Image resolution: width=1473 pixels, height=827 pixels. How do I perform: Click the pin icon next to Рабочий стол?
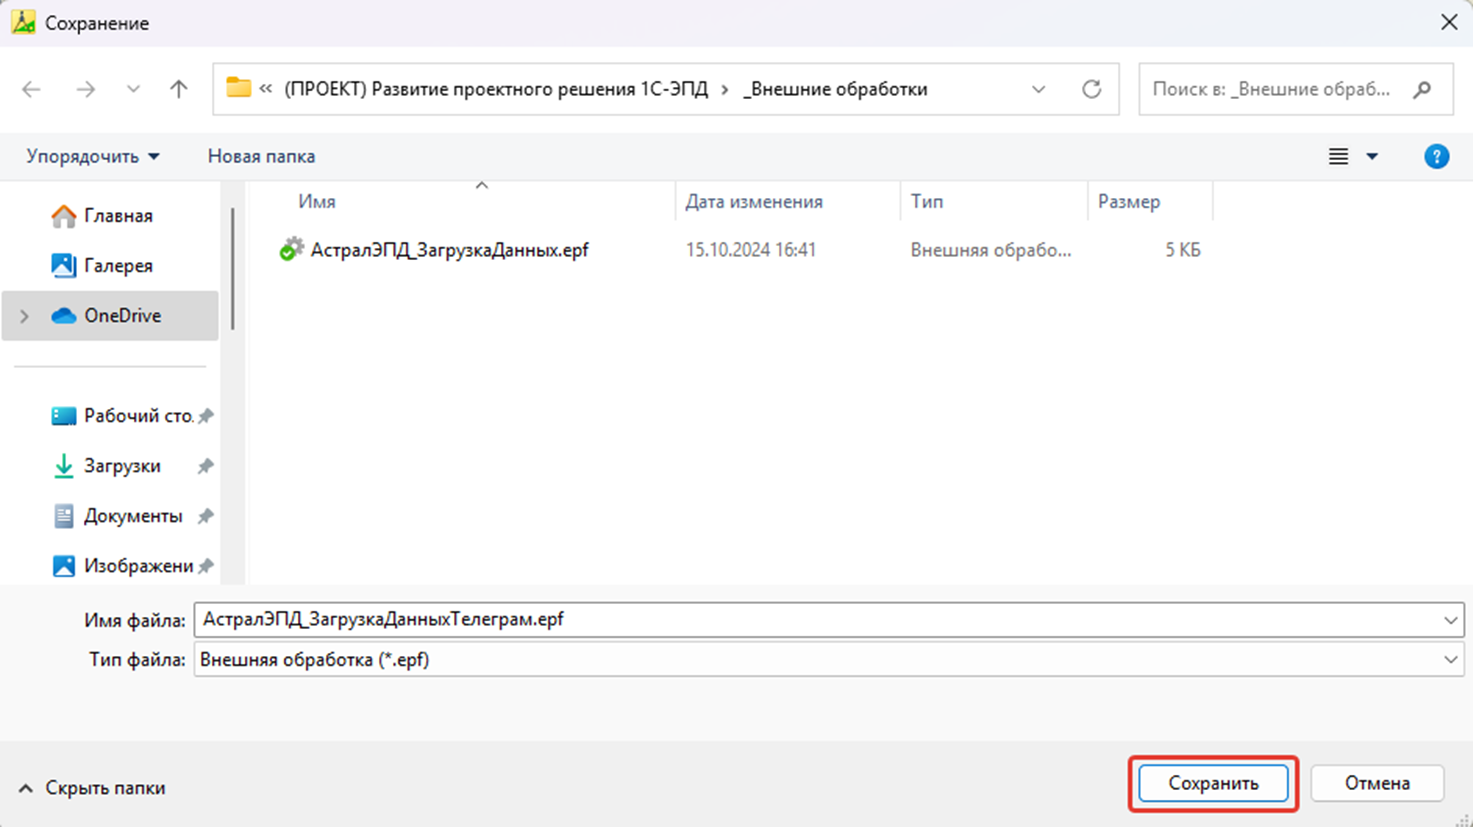205,416
